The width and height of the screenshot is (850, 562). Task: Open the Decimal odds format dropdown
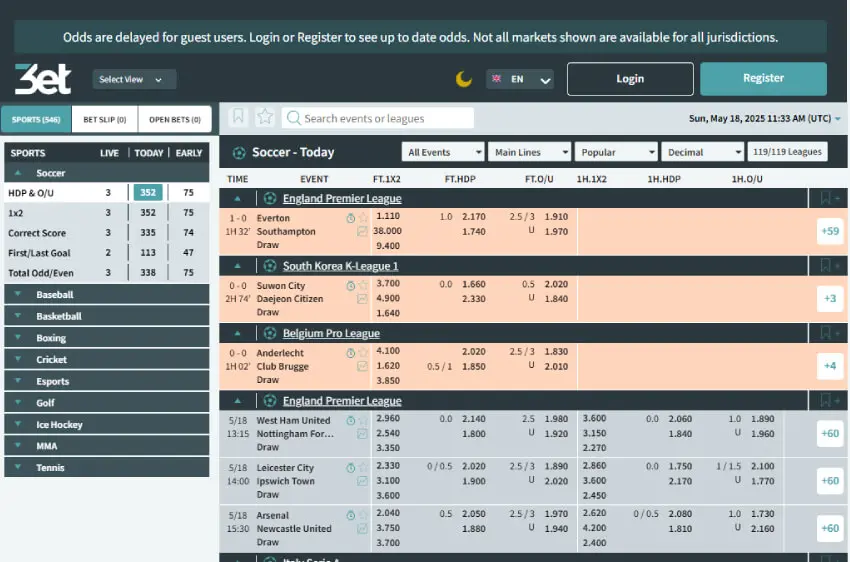click(x=703, y=152)
